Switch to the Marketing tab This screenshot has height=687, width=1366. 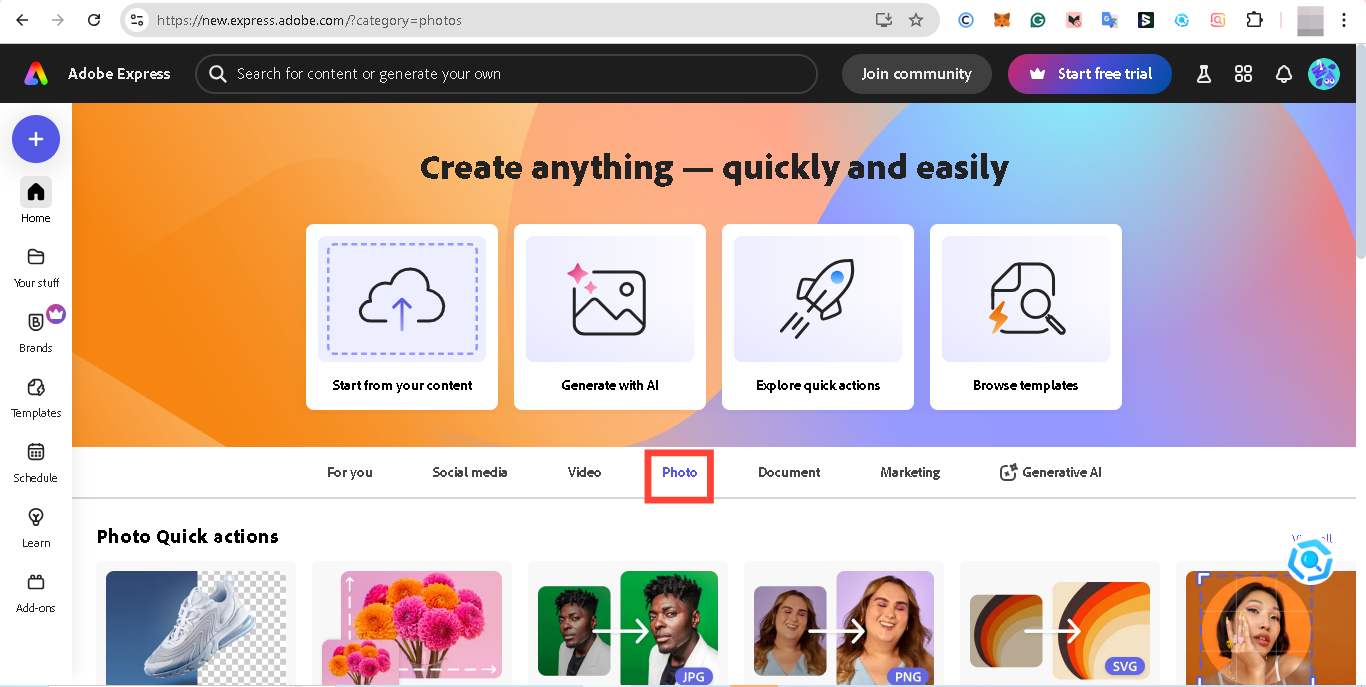click(910, 472)
